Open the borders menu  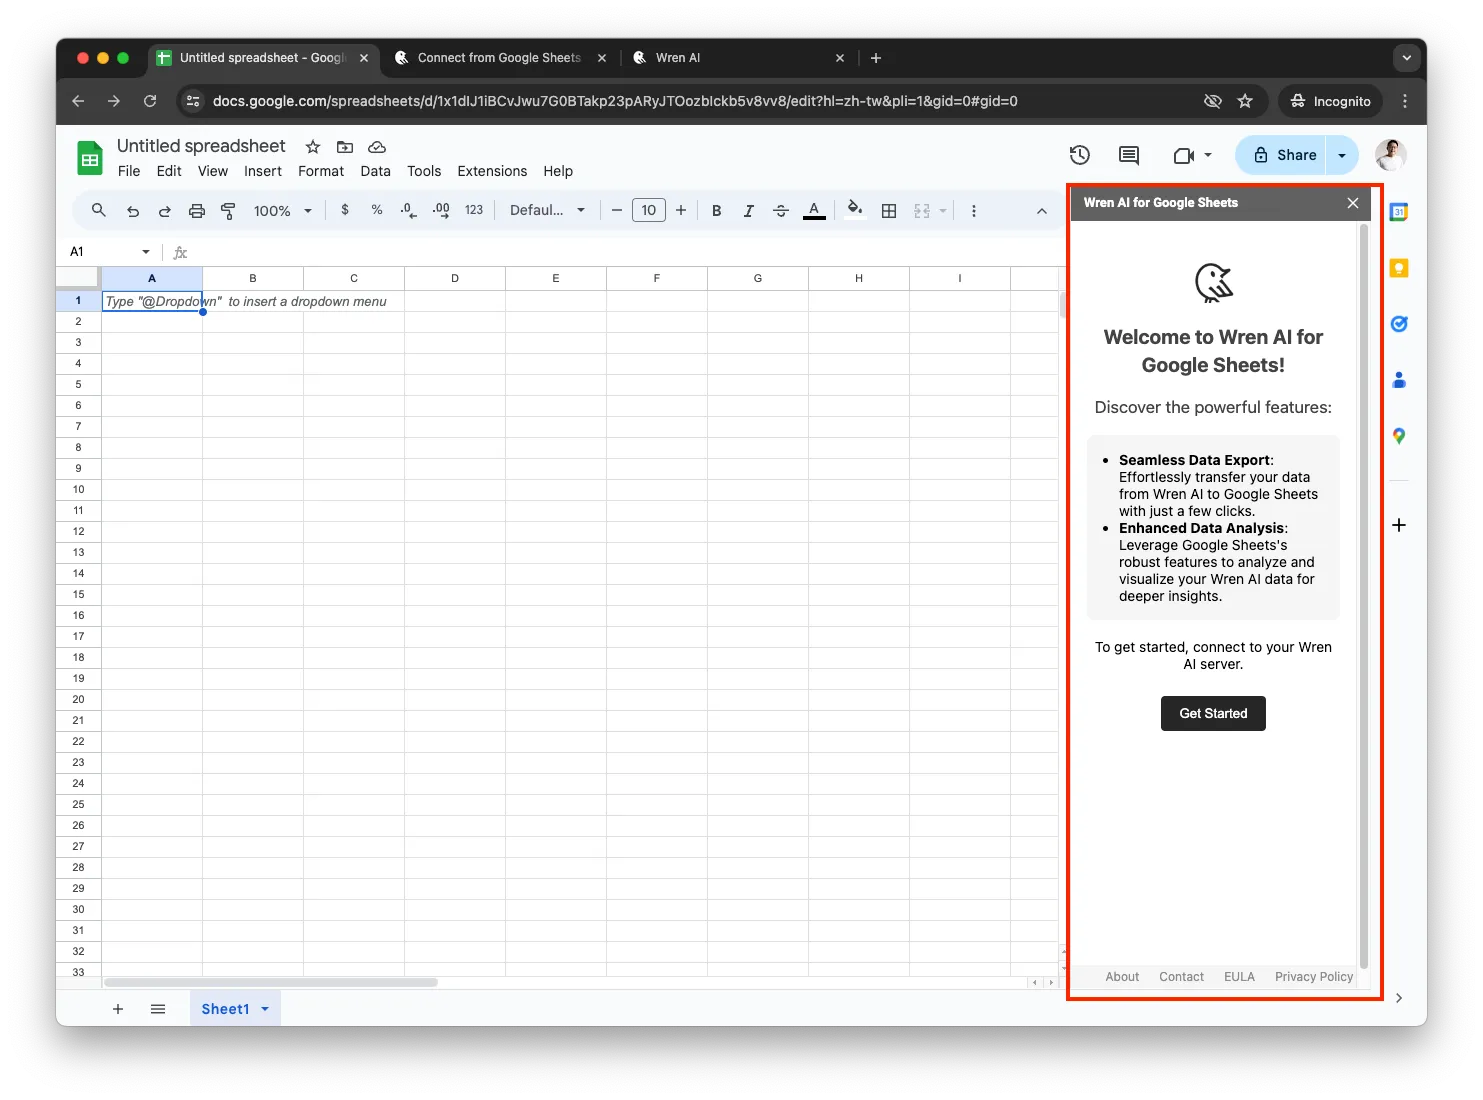point(889,211)
